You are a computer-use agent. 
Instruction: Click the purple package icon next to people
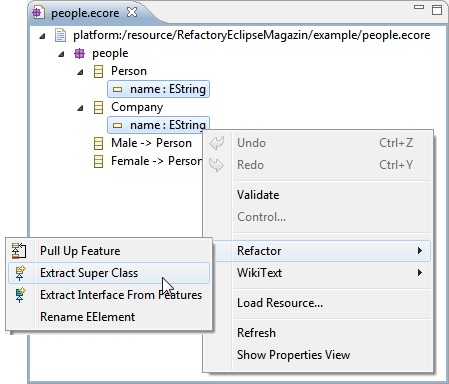[79, 53]
